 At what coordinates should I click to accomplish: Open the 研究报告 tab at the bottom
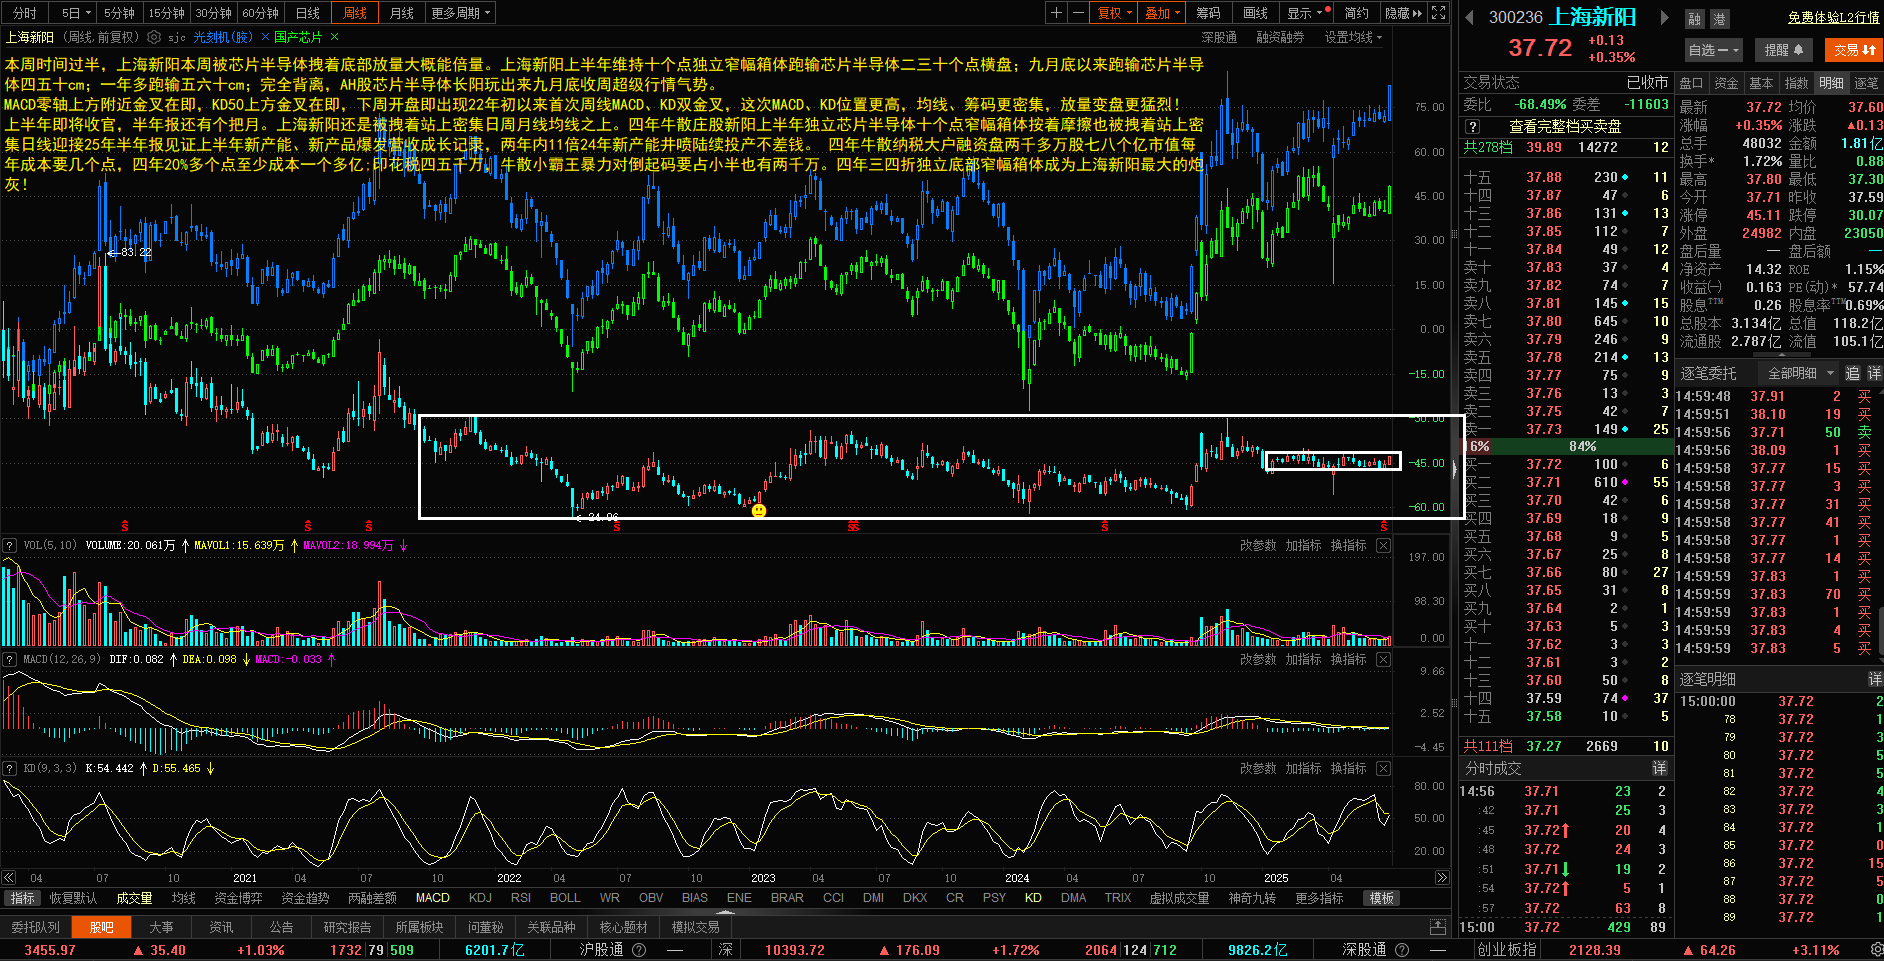[x=347, y=927]
